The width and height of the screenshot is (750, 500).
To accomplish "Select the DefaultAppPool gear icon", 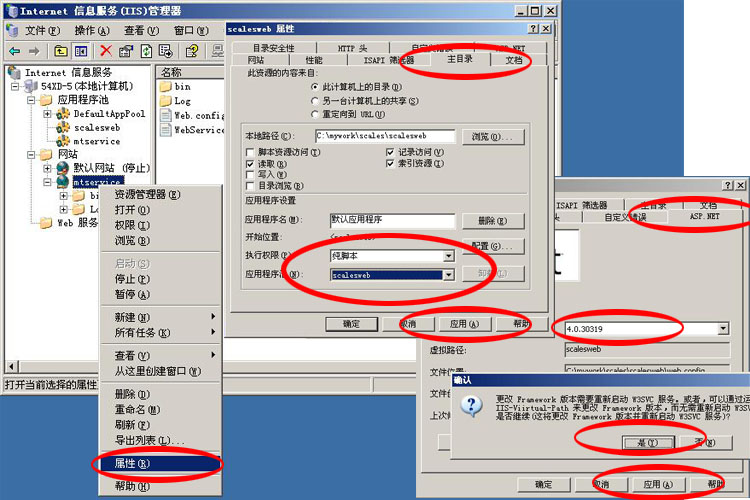I will pyautogui.click(x=63, y=114).
